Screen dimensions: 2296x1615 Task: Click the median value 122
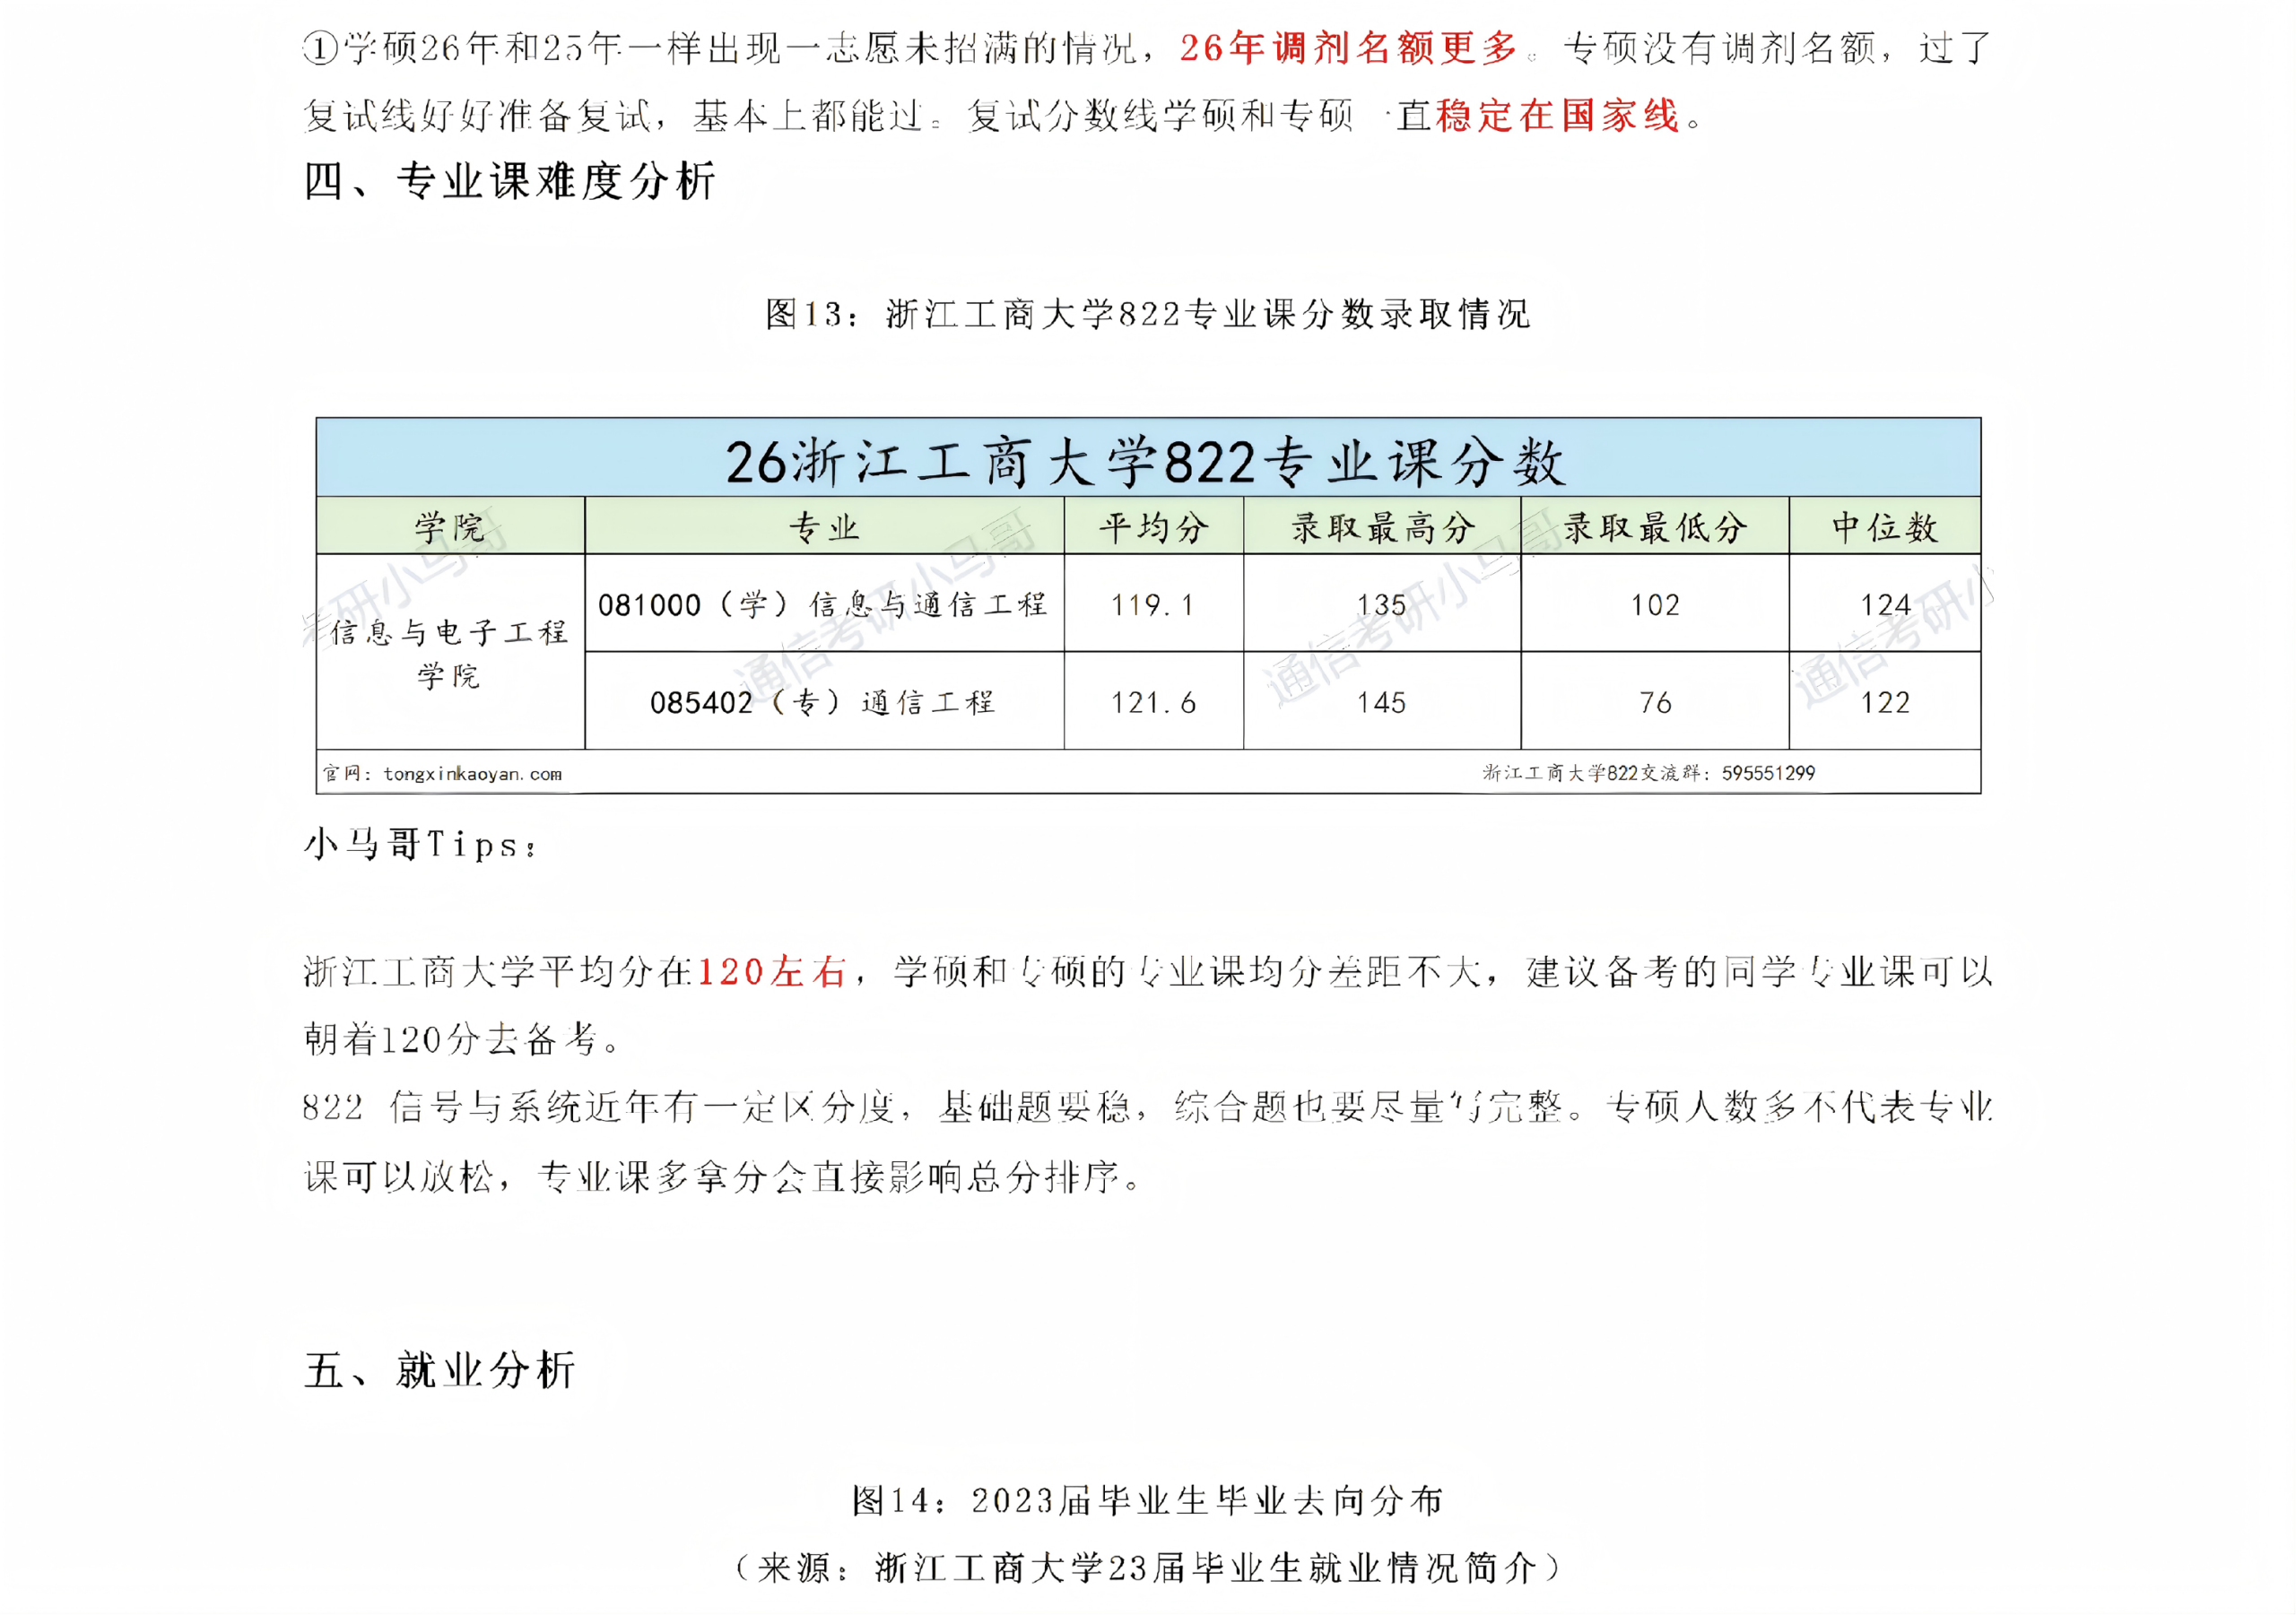coord(1886,703)
